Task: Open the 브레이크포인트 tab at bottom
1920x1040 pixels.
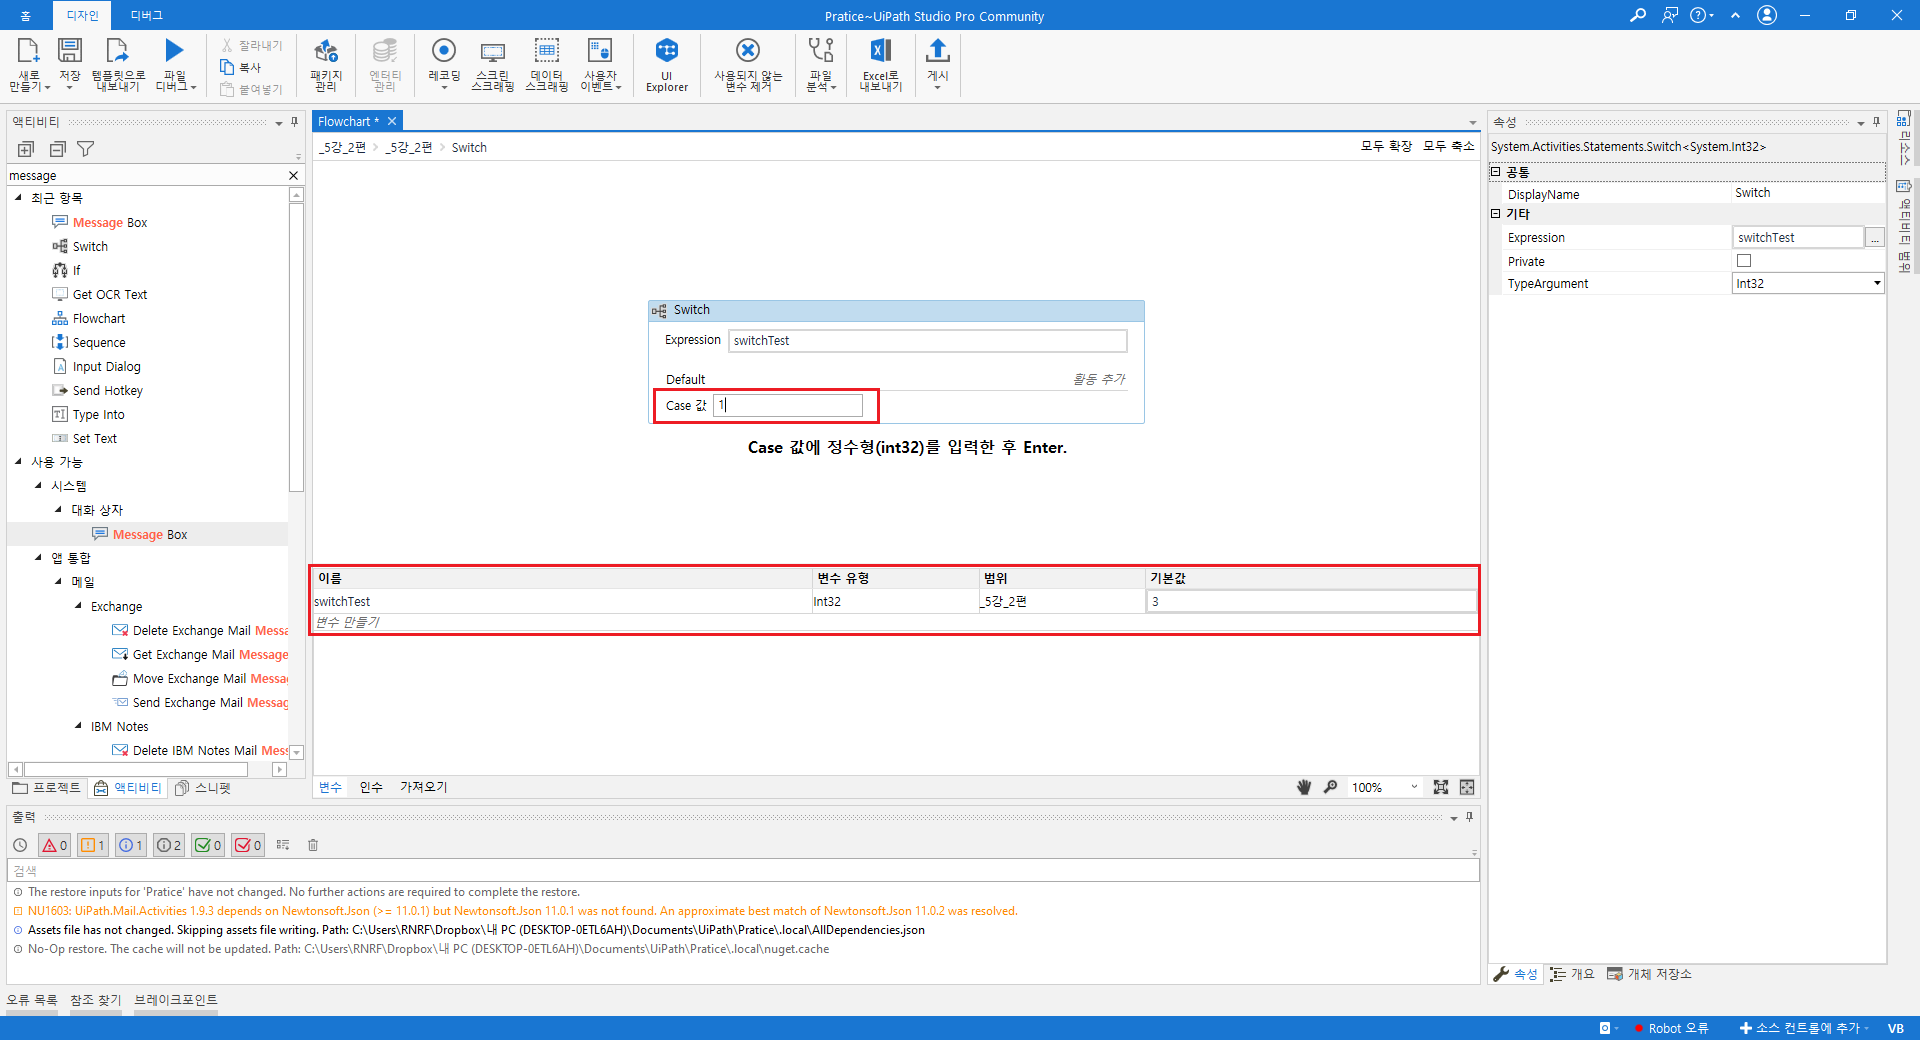Action: [x=176, y=1000]
